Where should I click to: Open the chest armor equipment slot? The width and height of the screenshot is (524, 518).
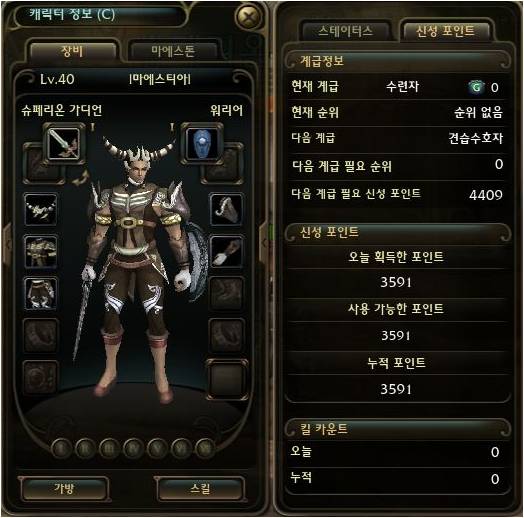tap(41, 251)
